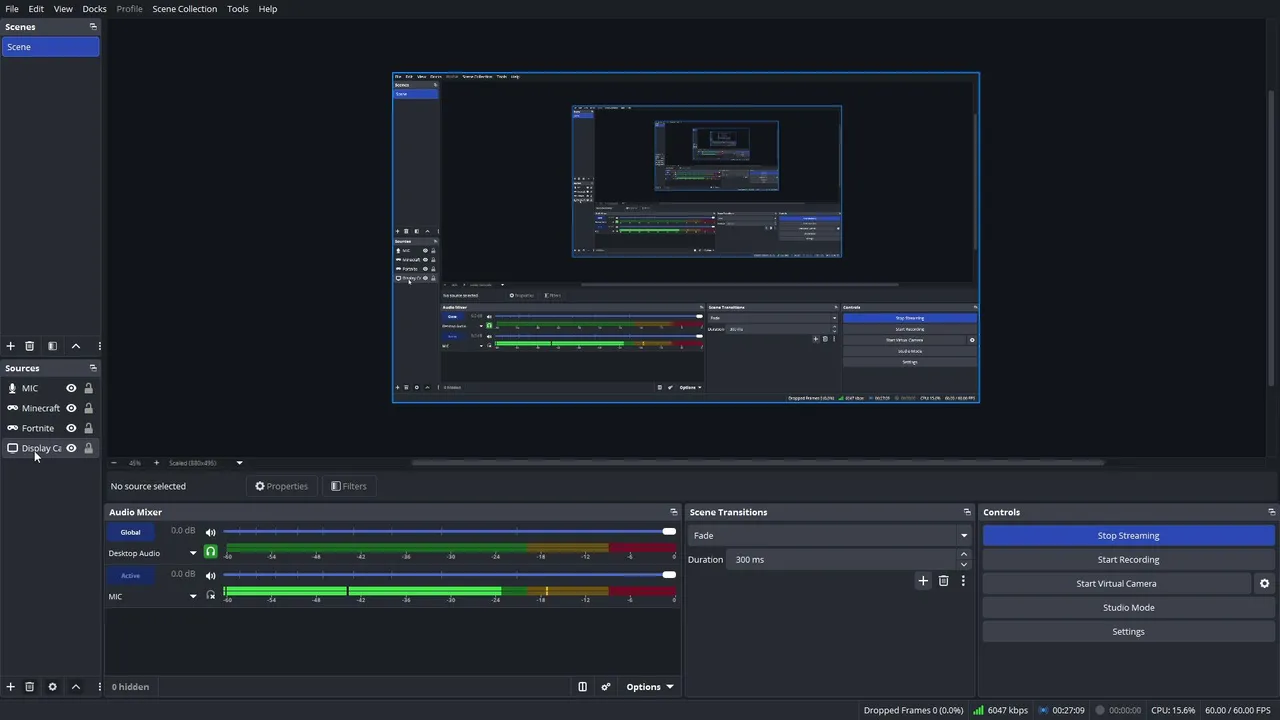Move scene up with arrow icon

point(75,346)
